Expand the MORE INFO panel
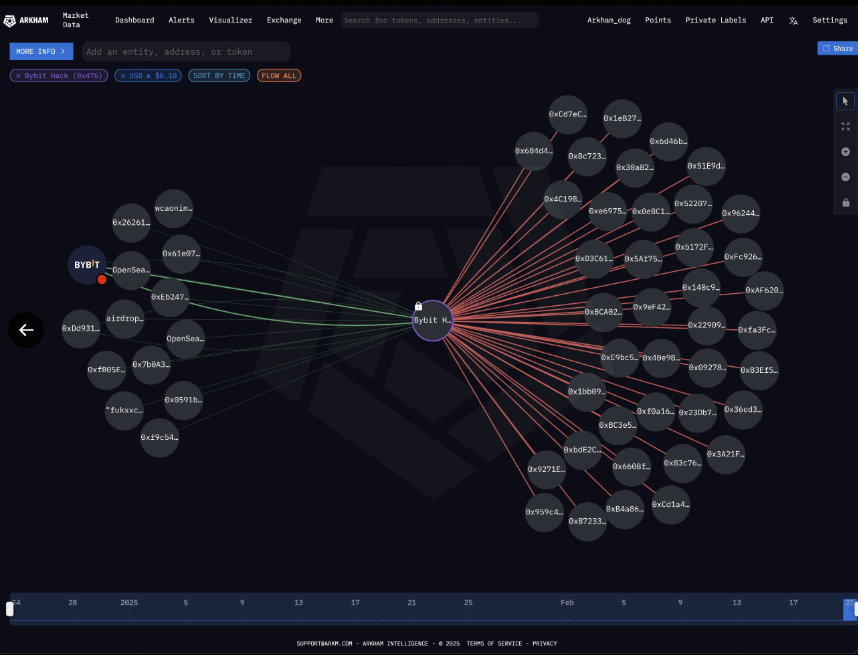 tap(41, 51)
